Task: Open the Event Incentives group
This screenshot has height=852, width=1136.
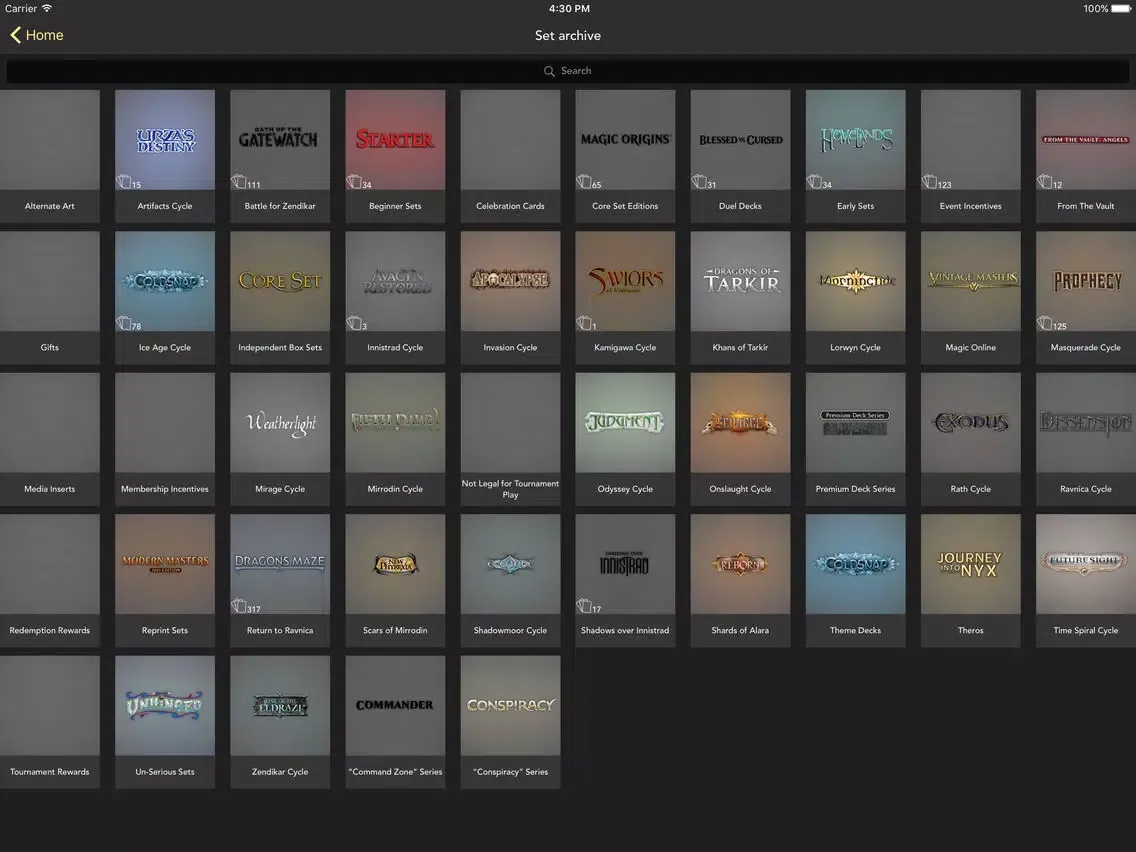Action: coord(971,156)
